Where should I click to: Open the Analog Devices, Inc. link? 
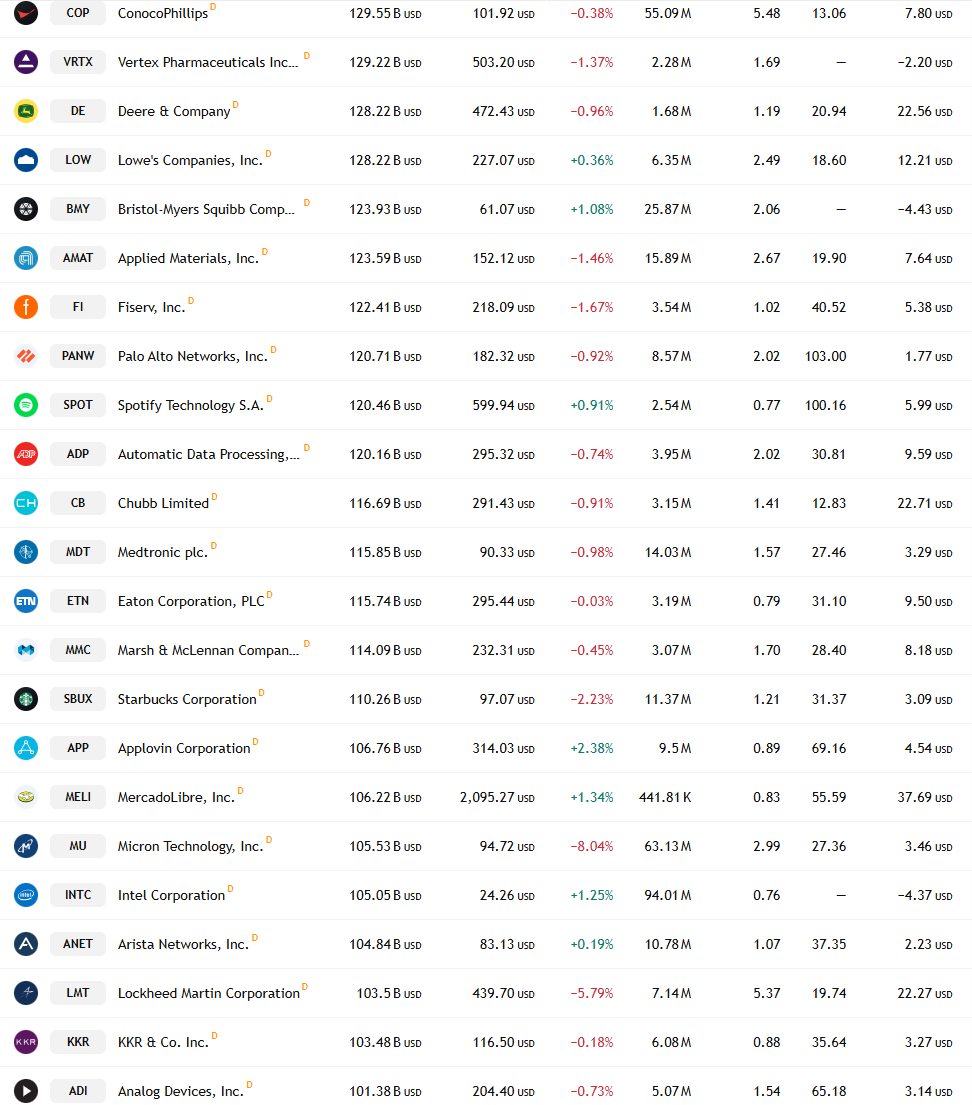[180, 1091]
